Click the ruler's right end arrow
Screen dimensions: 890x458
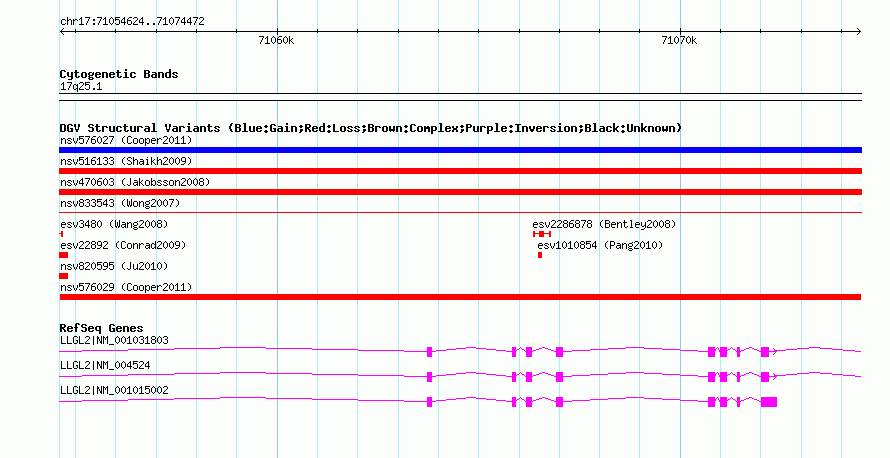coord(859,32)
